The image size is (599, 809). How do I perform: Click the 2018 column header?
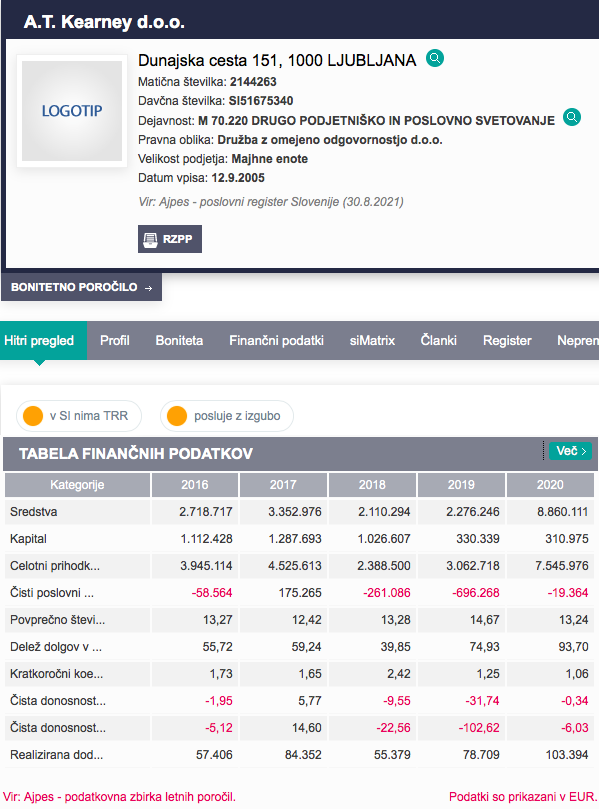point(372,485)
